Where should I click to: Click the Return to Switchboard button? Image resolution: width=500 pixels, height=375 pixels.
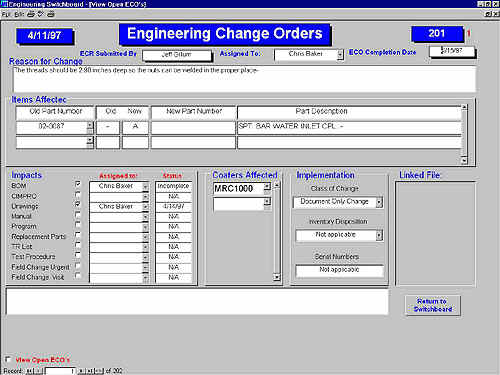pyautogui.click(x=433, y=305)
